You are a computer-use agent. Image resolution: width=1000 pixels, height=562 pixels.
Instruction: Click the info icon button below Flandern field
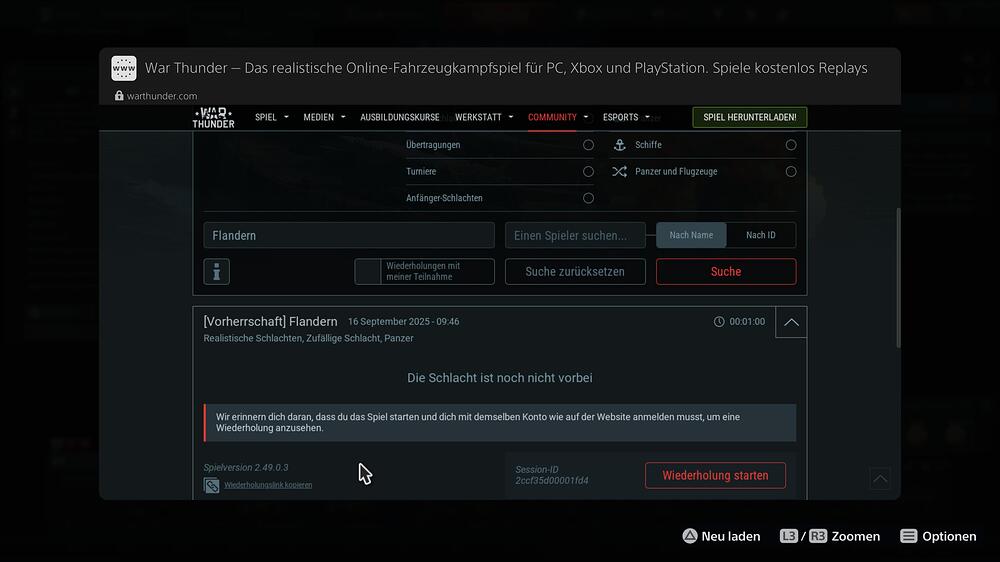(x=217, y=272)
